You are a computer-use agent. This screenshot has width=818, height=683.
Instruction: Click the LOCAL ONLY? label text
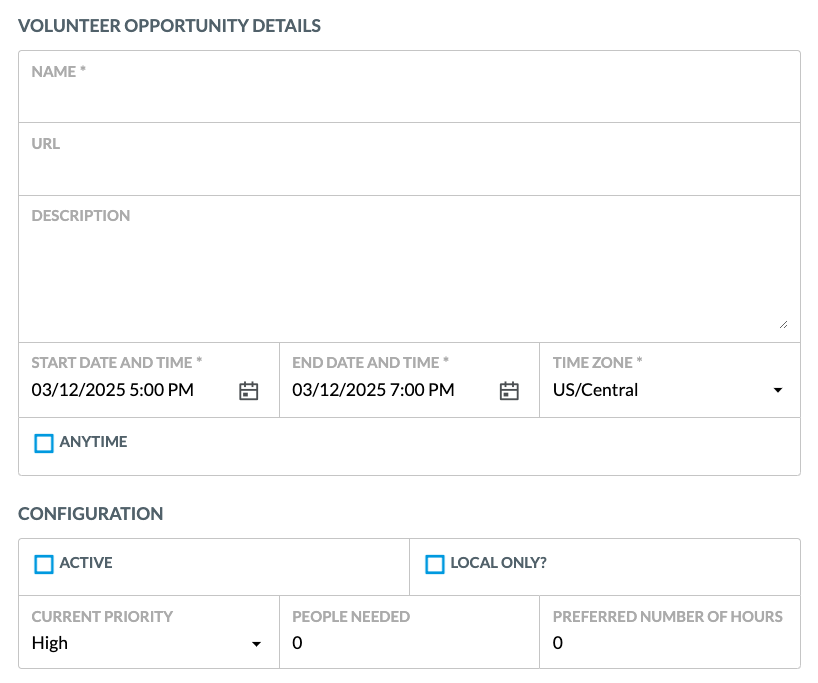(x=499, y=563)
